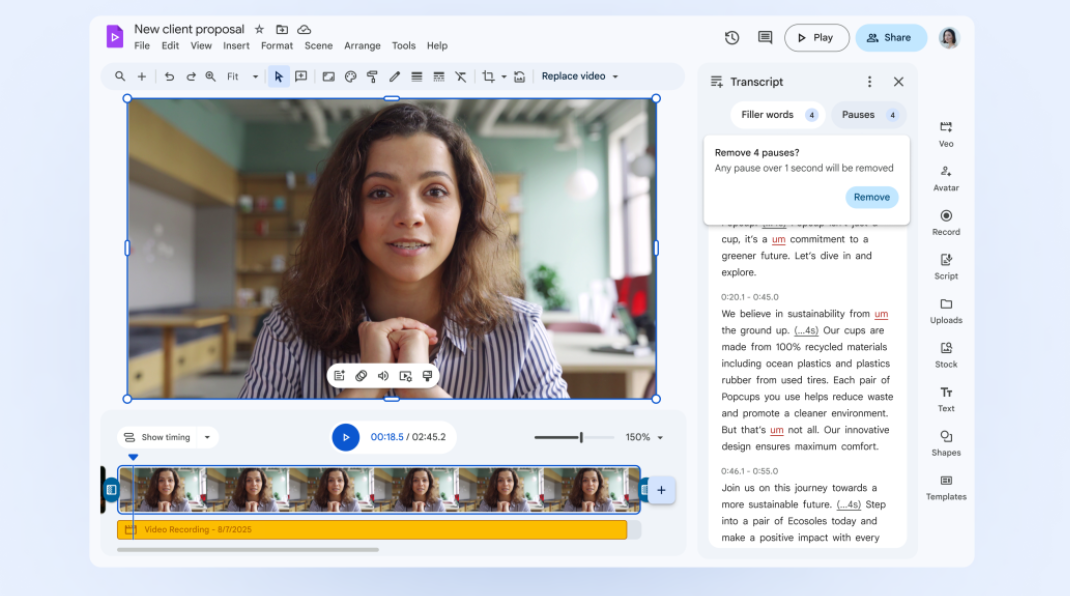Open version history clock icon

click(x=732, y=38)
